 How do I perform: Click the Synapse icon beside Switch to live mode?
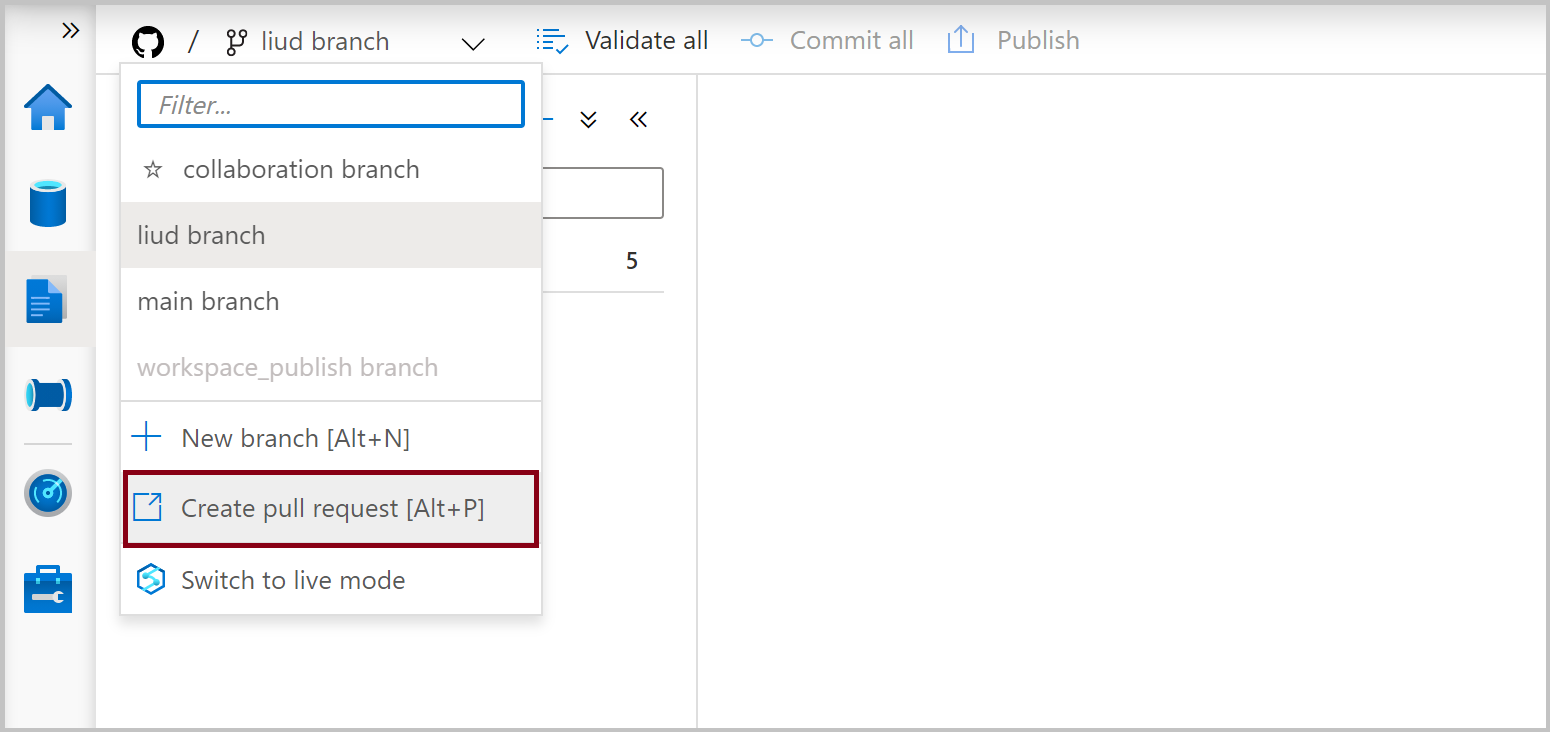coord(150,579)
